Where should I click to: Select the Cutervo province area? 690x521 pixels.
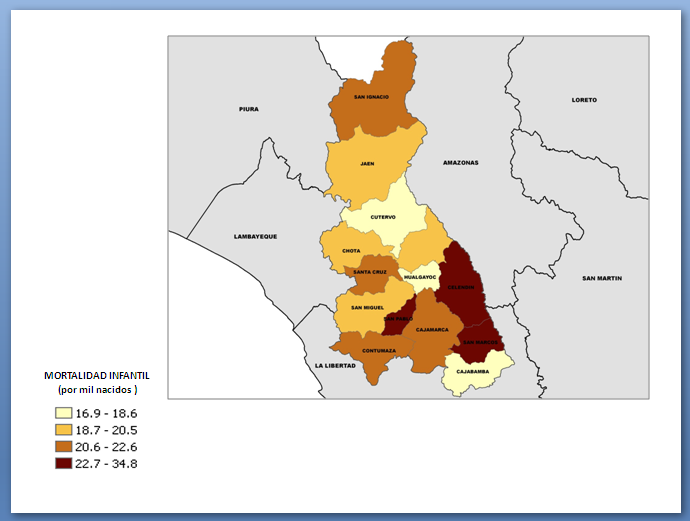coord(382,217)
